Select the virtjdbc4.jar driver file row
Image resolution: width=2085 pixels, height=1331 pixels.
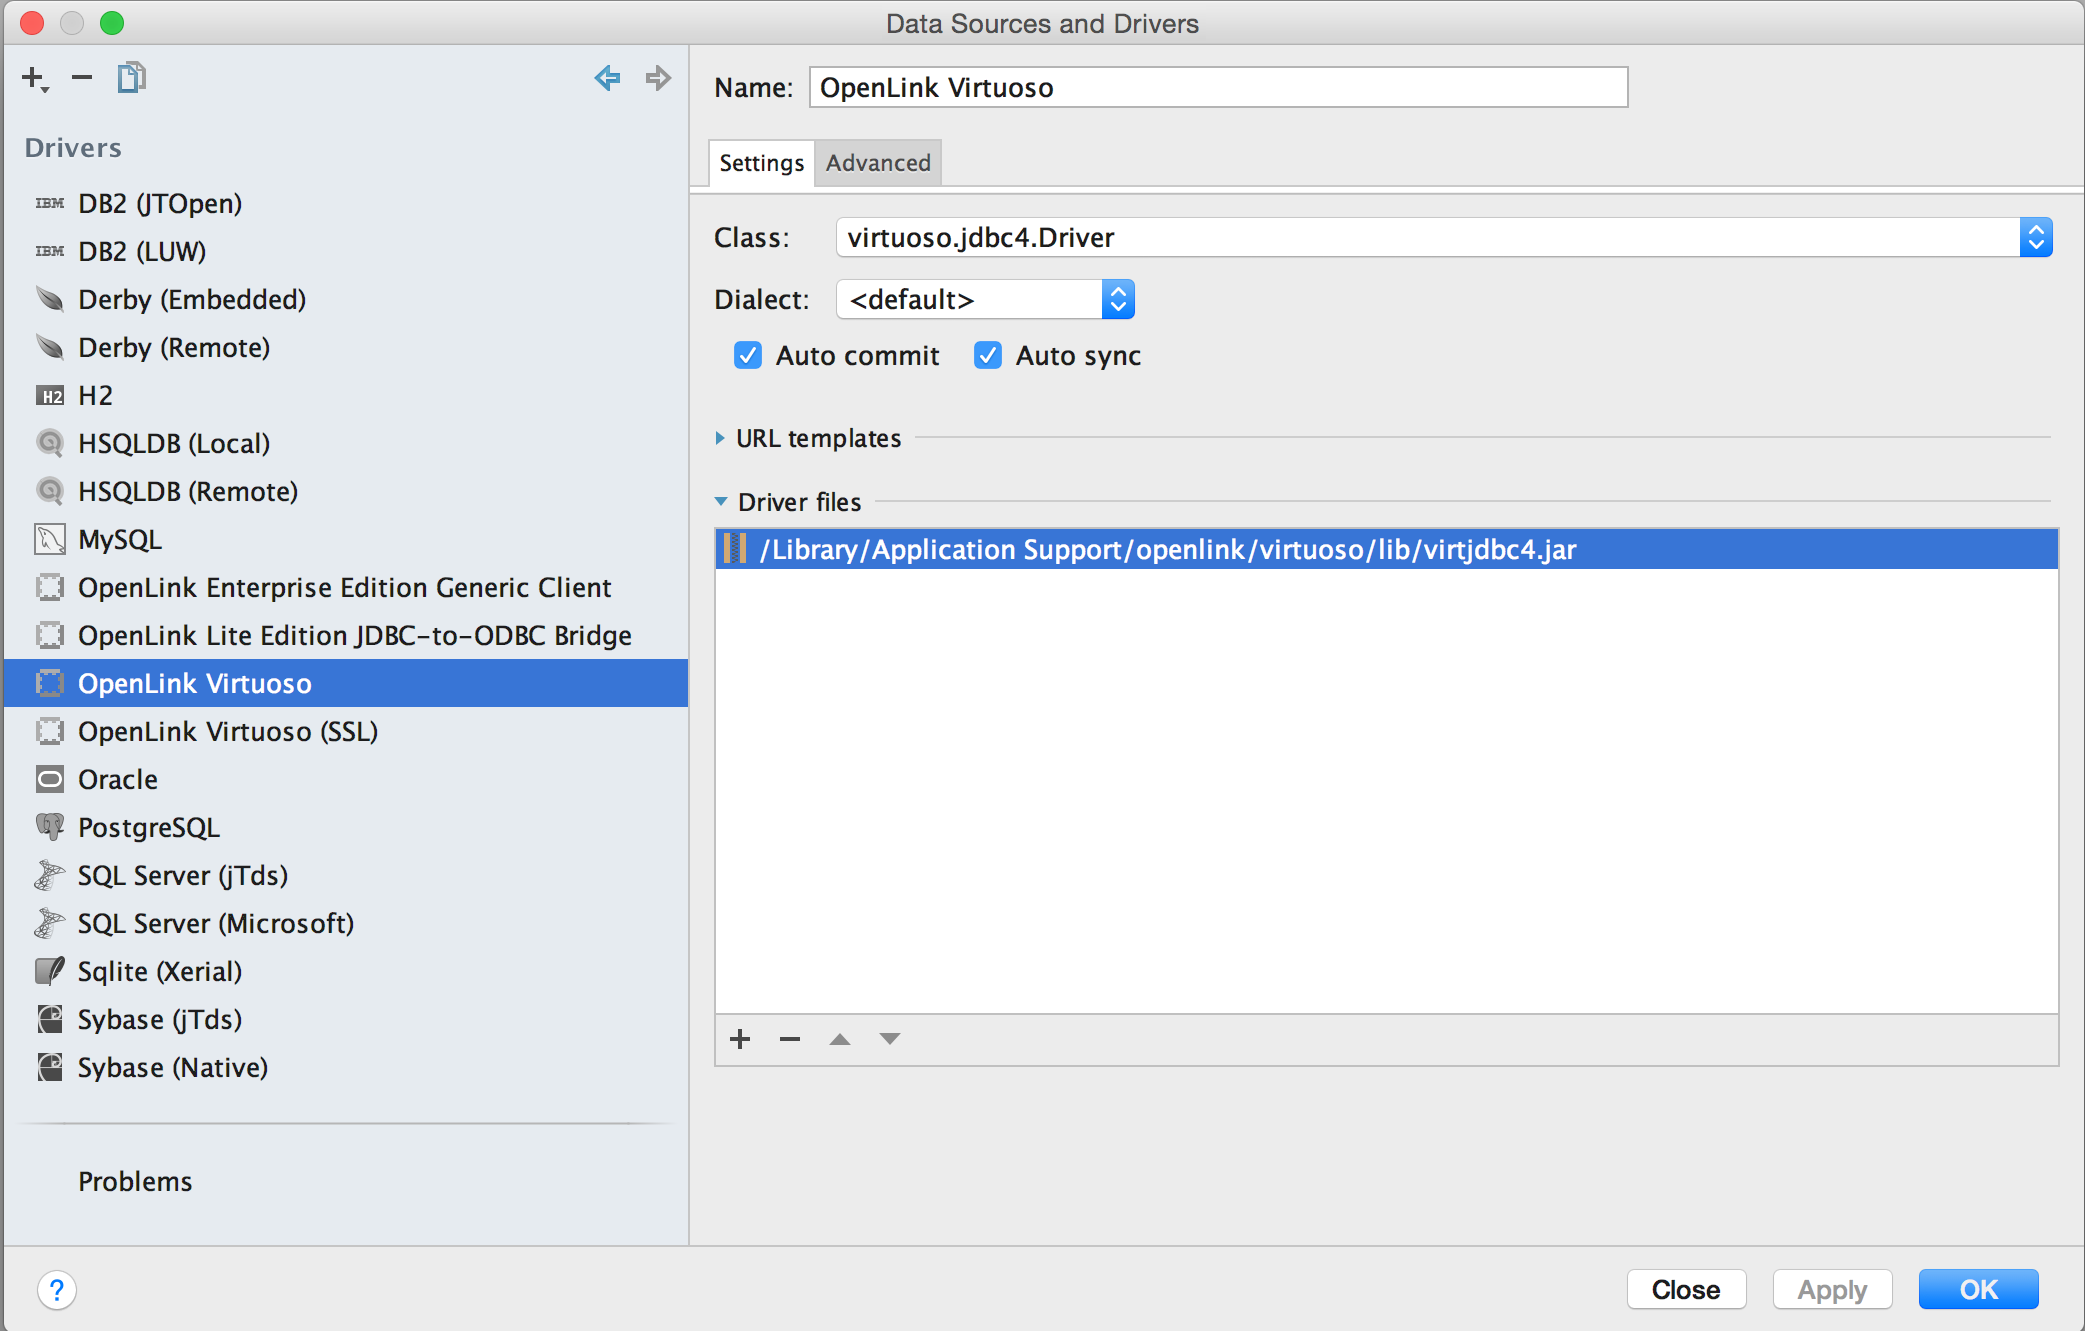coord(1386,549)
